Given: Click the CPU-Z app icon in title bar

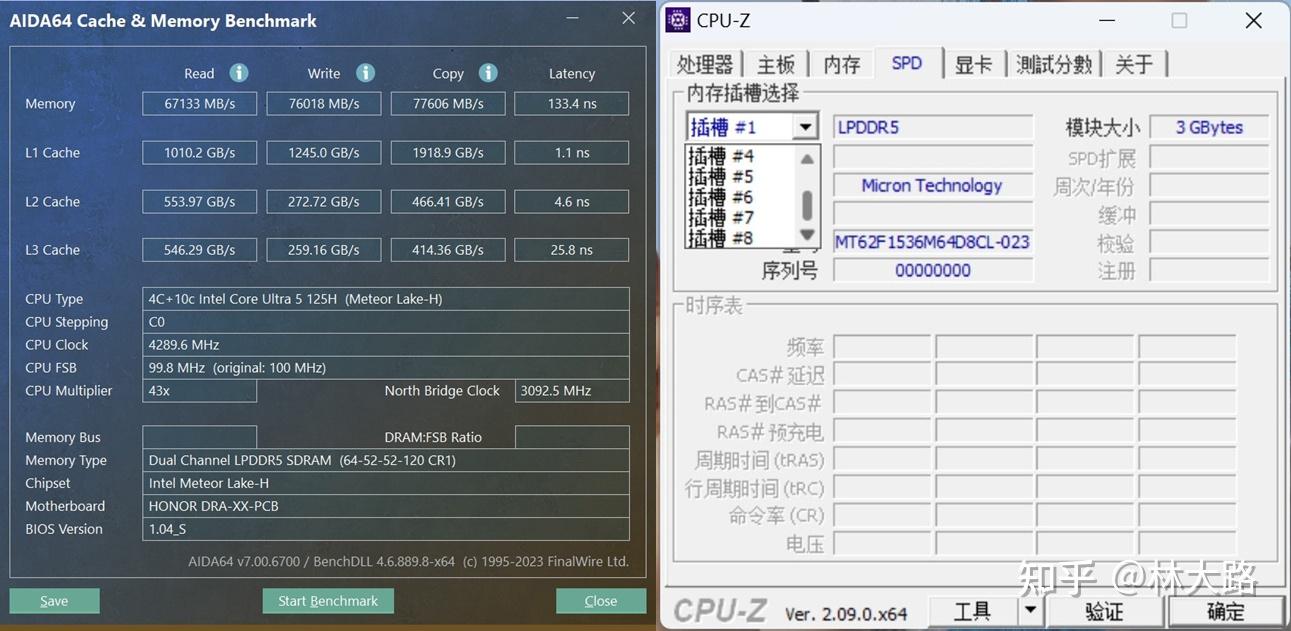Looking at the screenshot, I should click(x=678, y=20).
